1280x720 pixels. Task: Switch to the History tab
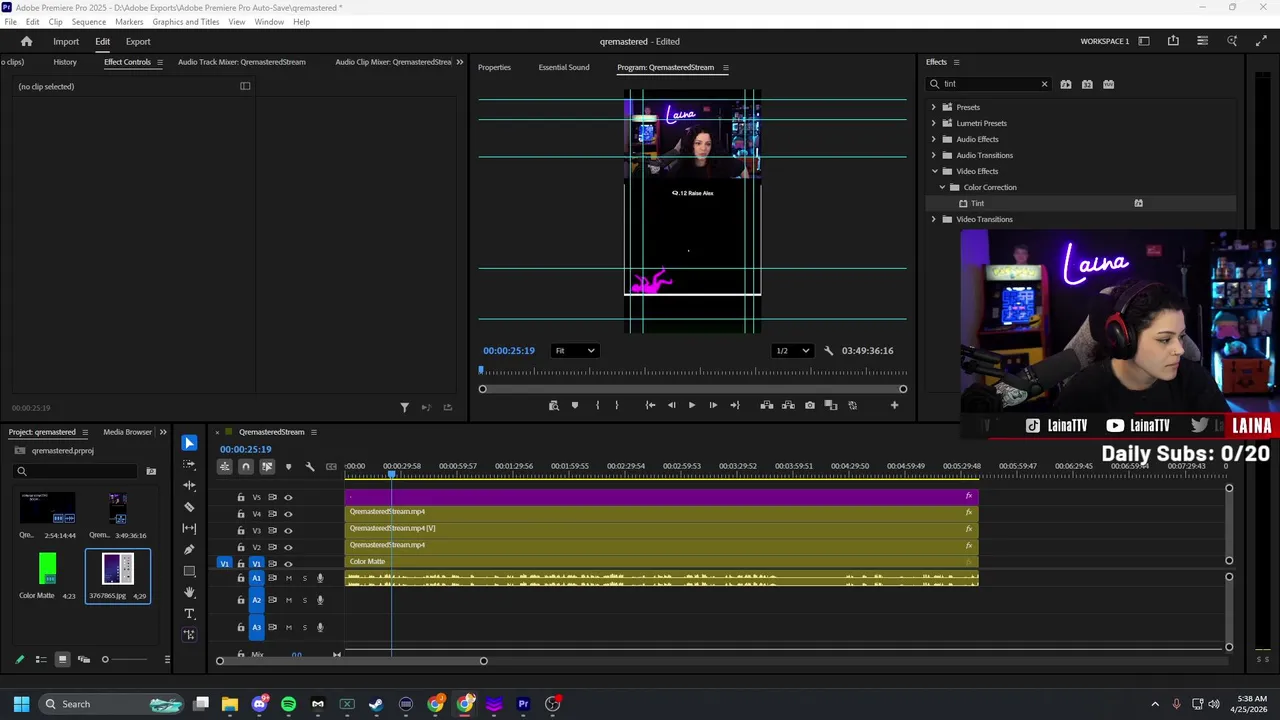tap(65, 62)
